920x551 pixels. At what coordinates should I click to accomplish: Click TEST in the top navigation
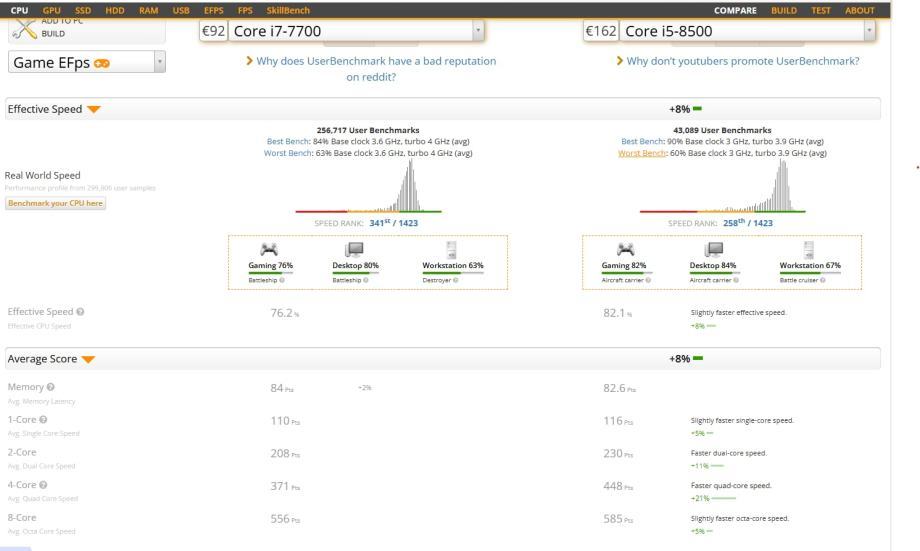point(821,10)
